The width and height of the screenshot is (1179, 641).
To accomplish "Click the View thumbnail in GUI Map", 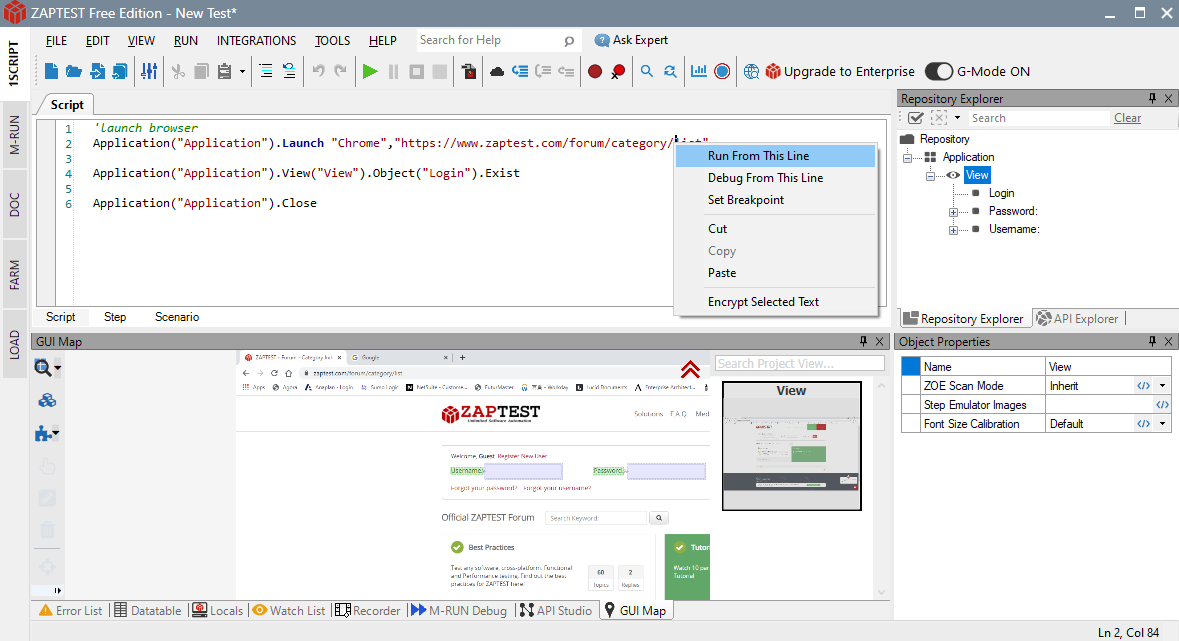I will pos(791,445).
